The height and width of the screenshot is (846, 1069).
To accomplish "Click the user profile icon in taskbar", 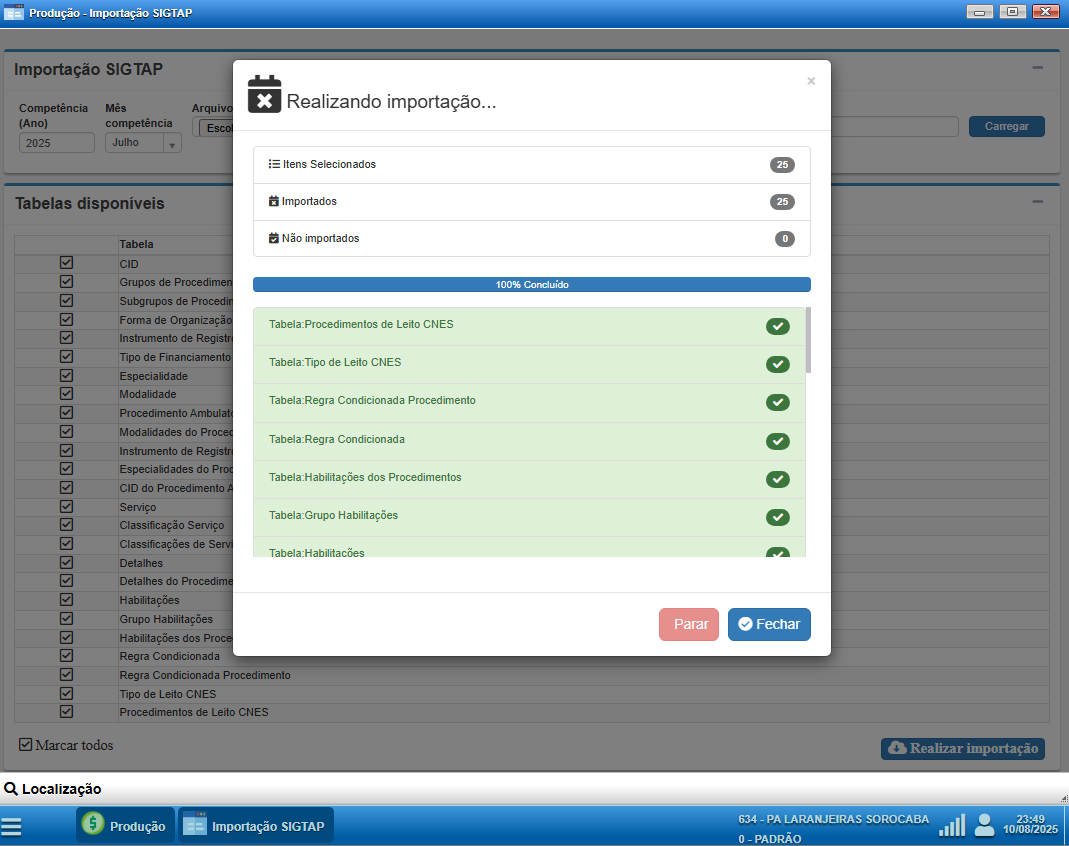I will coord(984,825).
